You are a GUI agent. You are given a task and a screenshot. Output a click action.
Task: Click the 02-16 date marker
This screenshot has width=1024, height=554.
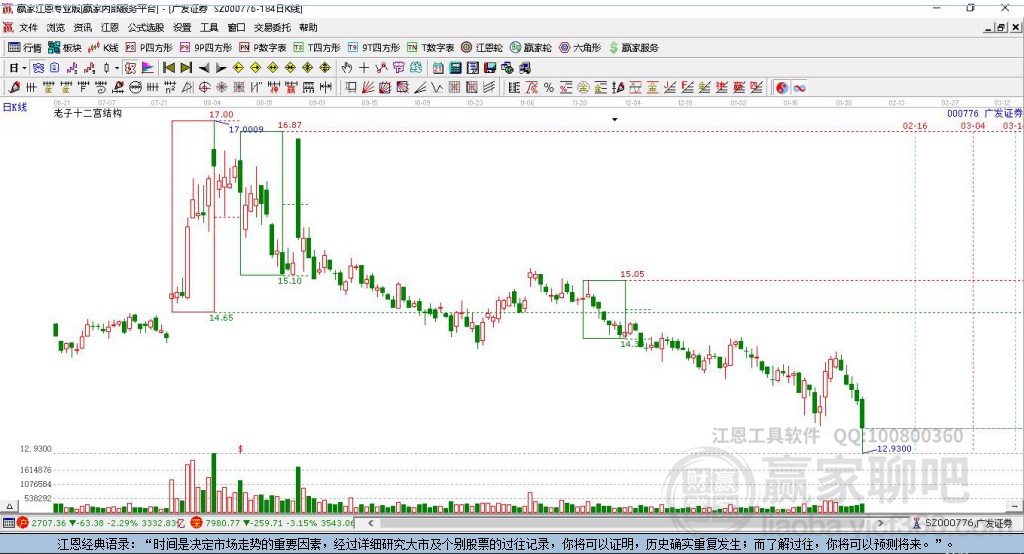coord(915,125)
